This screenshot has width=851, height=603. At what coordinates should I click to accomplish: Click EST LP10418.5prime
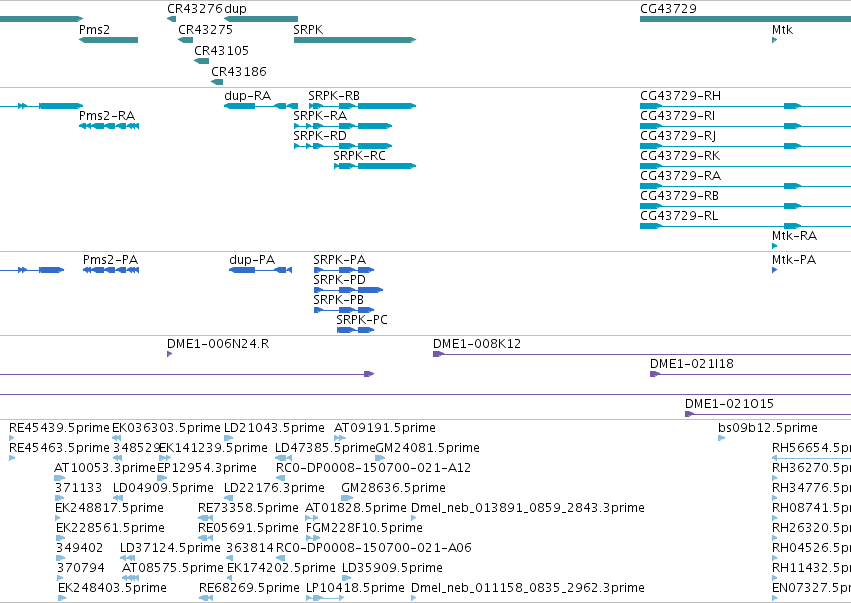(325, 598)
